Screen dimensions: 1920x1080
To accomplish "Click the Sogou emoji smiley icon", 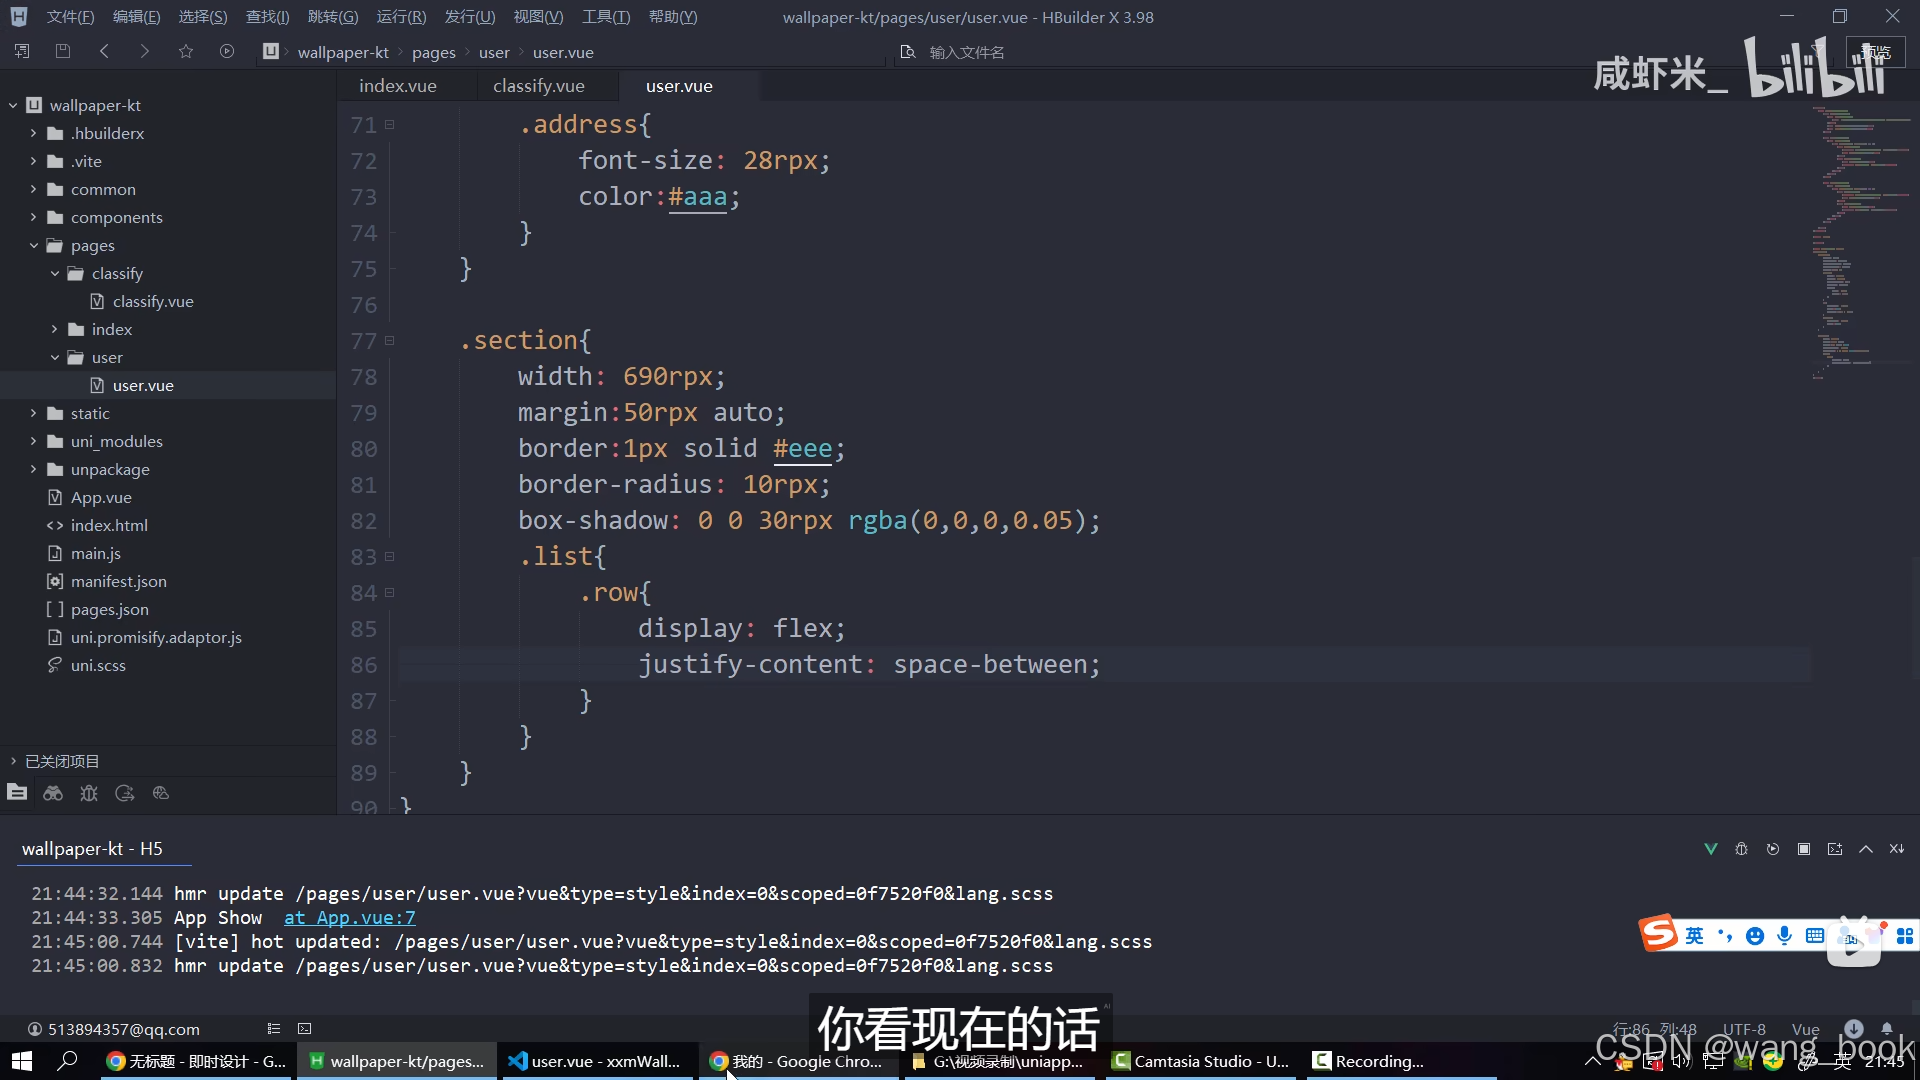I will click(x=1755, y=936).
